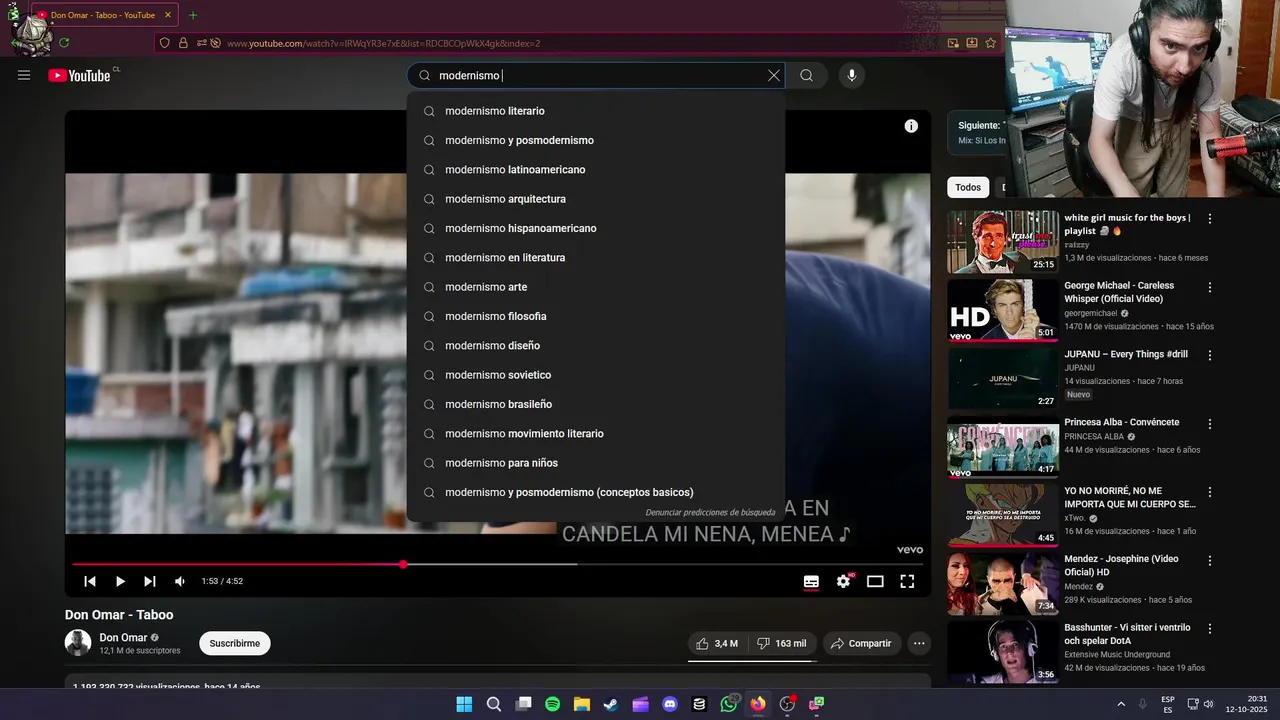Select suggestion 'modernismo para niños'
1280x720 pixels.
point(595,463)
